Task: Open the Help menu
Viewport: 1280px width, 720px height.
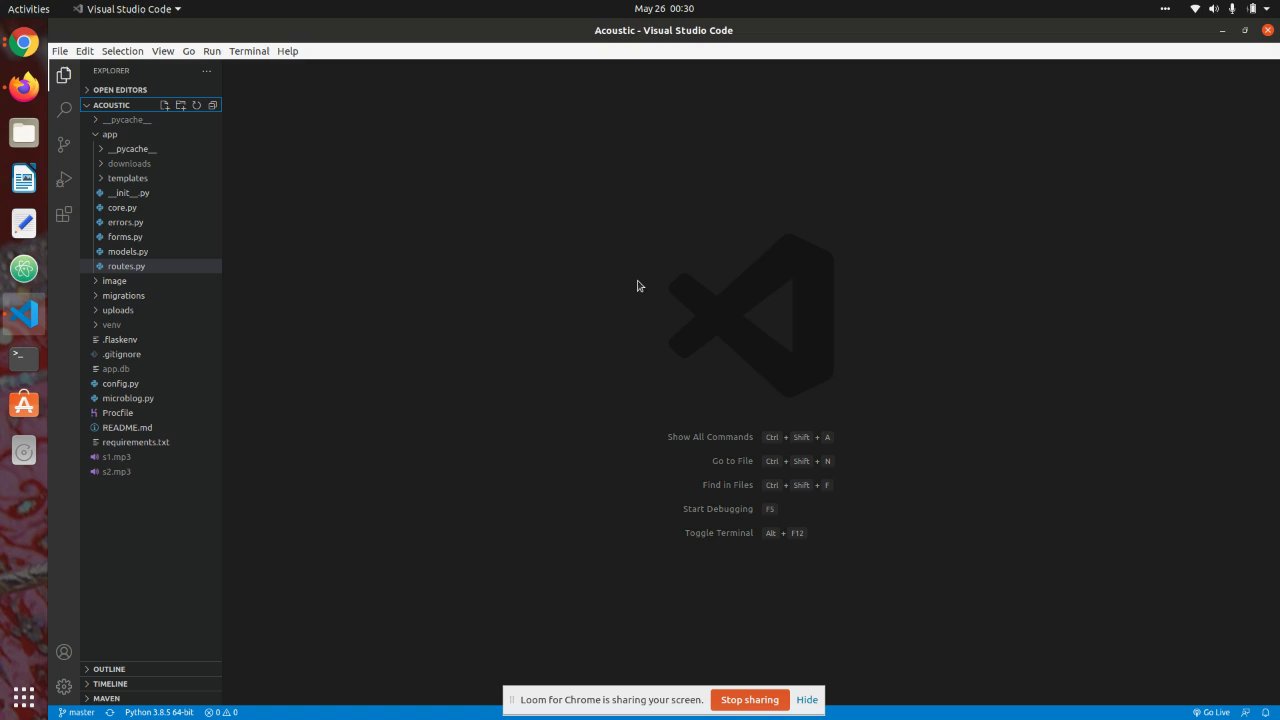Action: 288,51
